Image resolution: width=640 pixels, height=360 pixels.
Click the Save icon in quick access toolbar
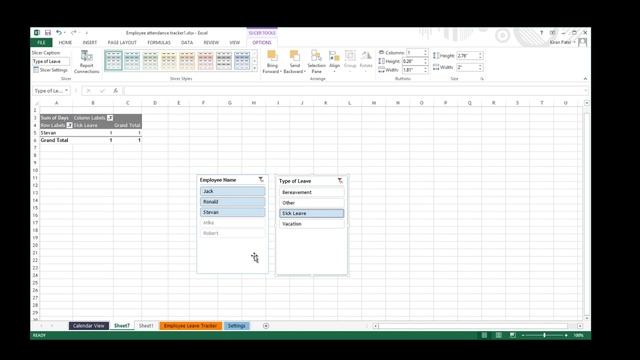pyautogui.click(x=48, y=33)
